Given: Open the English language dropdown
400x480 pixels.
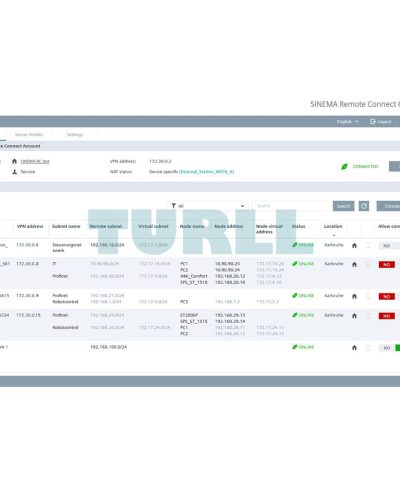Looking at the screenshot, I should coord(347,122).
